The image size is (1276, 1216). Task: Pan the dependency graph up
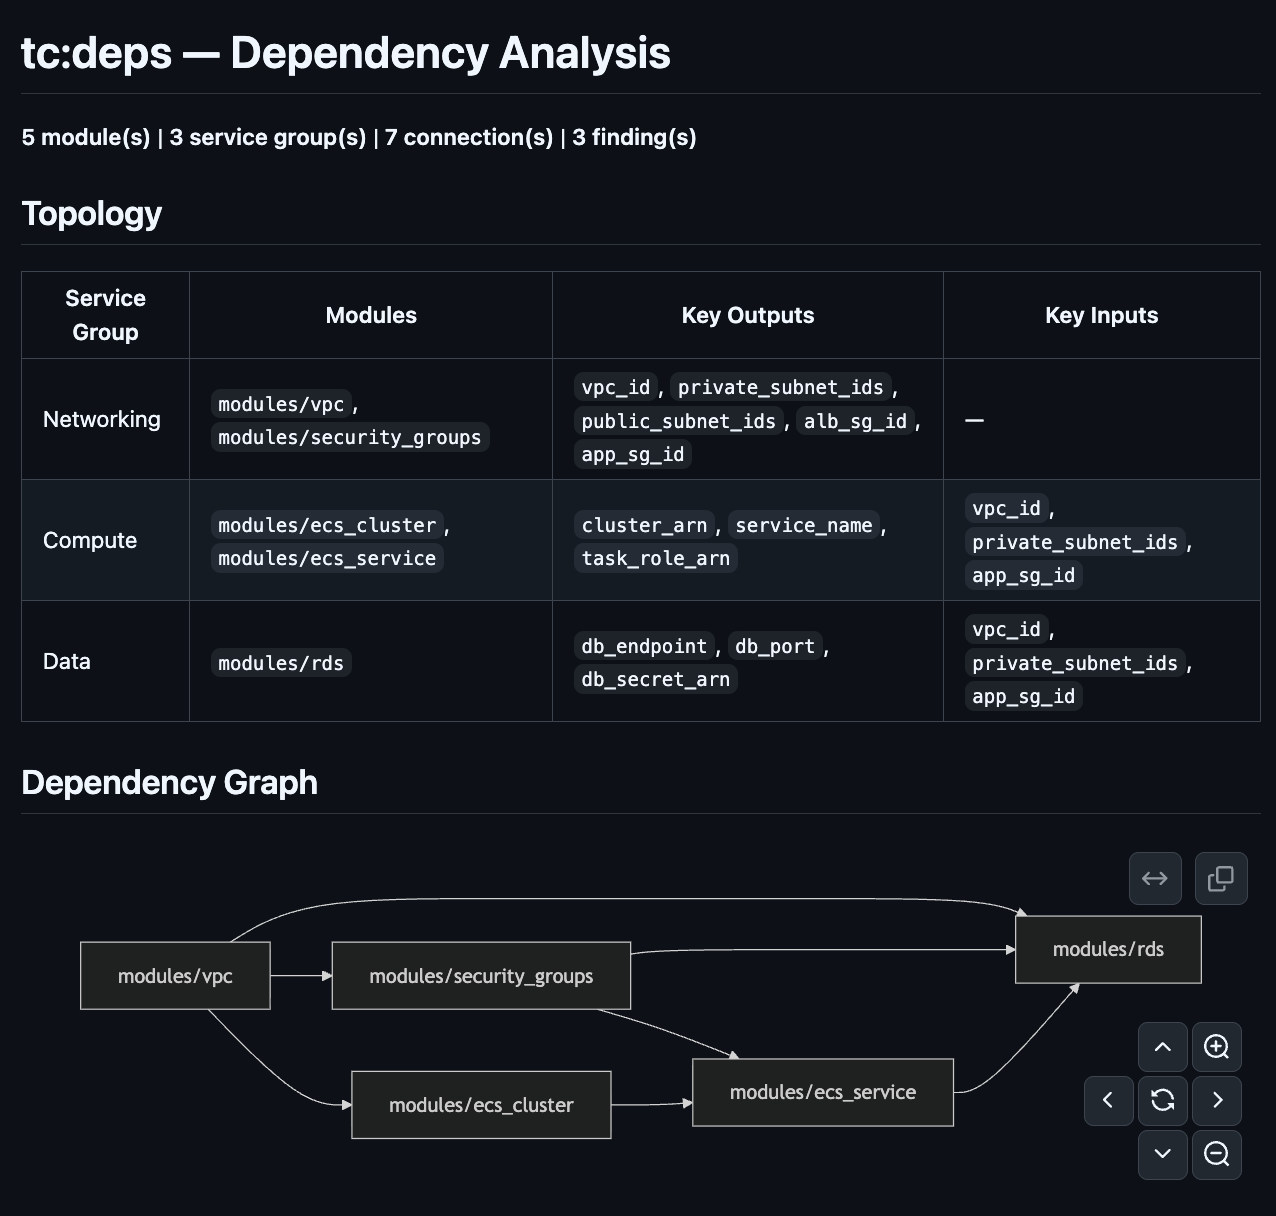[x=1163, y=1047]
